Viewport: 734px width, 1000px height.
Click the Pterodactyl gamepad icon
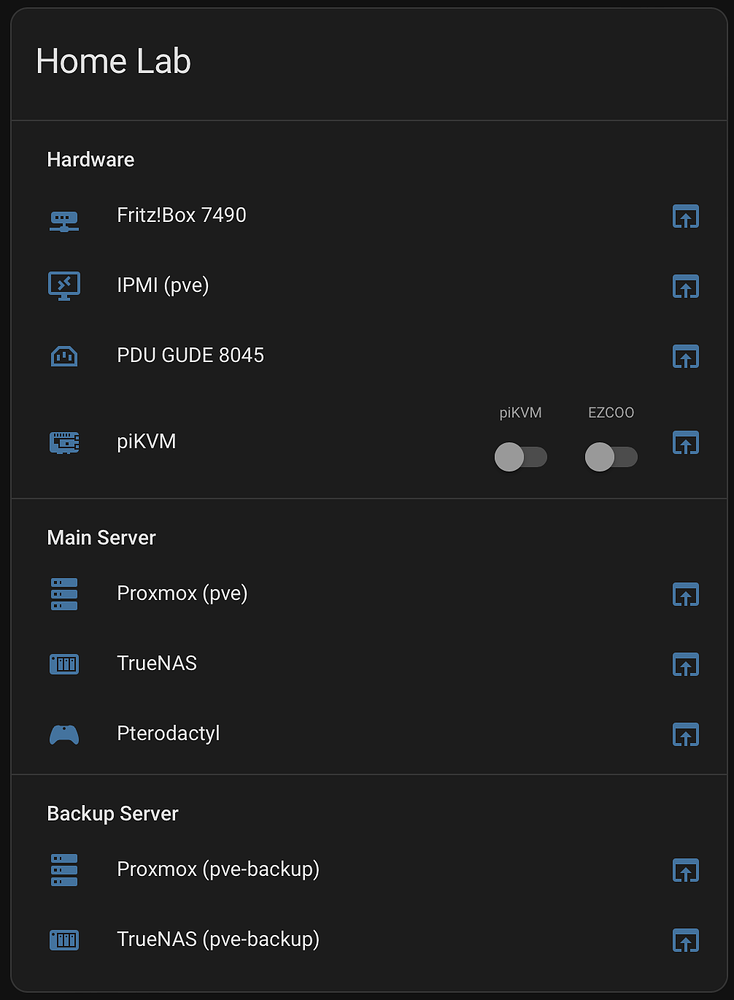click(64, 735)
